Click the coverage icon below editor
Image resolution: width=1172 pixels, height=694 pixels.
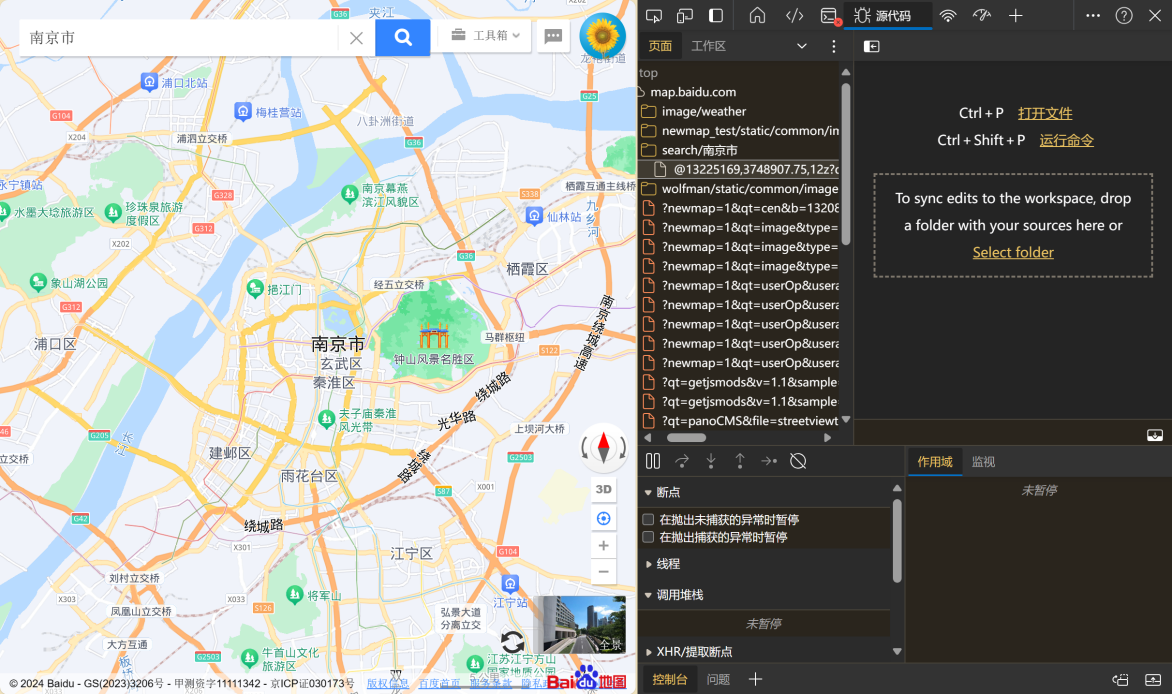(1155, 435)
